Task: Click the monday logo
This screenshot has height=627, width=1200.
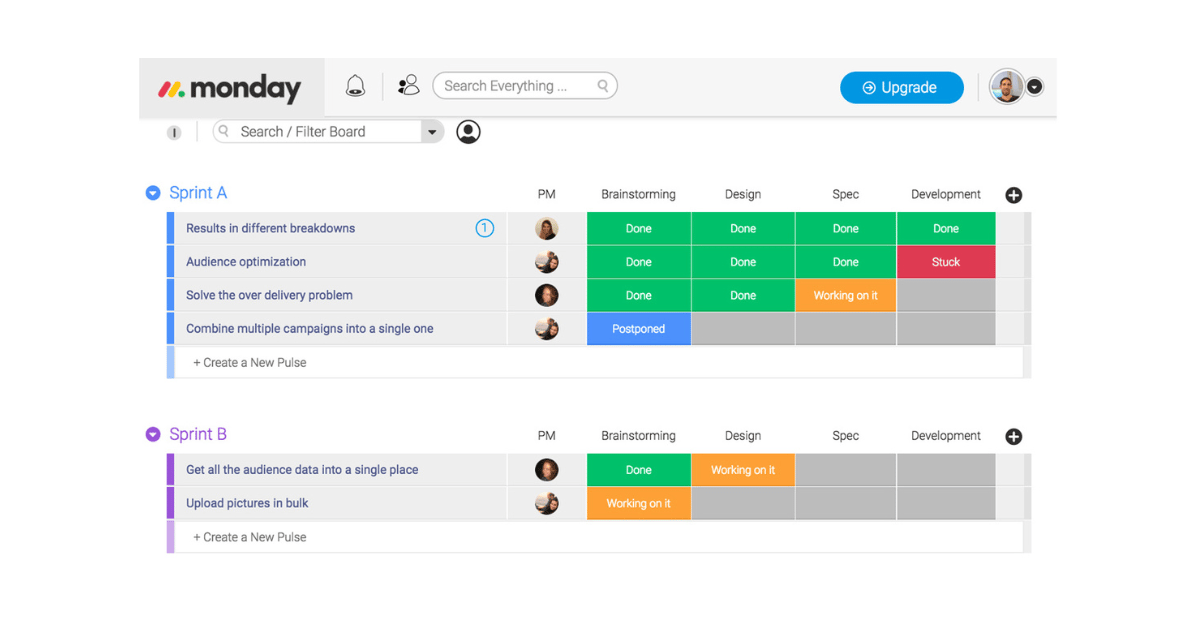Action: [229, 88]
